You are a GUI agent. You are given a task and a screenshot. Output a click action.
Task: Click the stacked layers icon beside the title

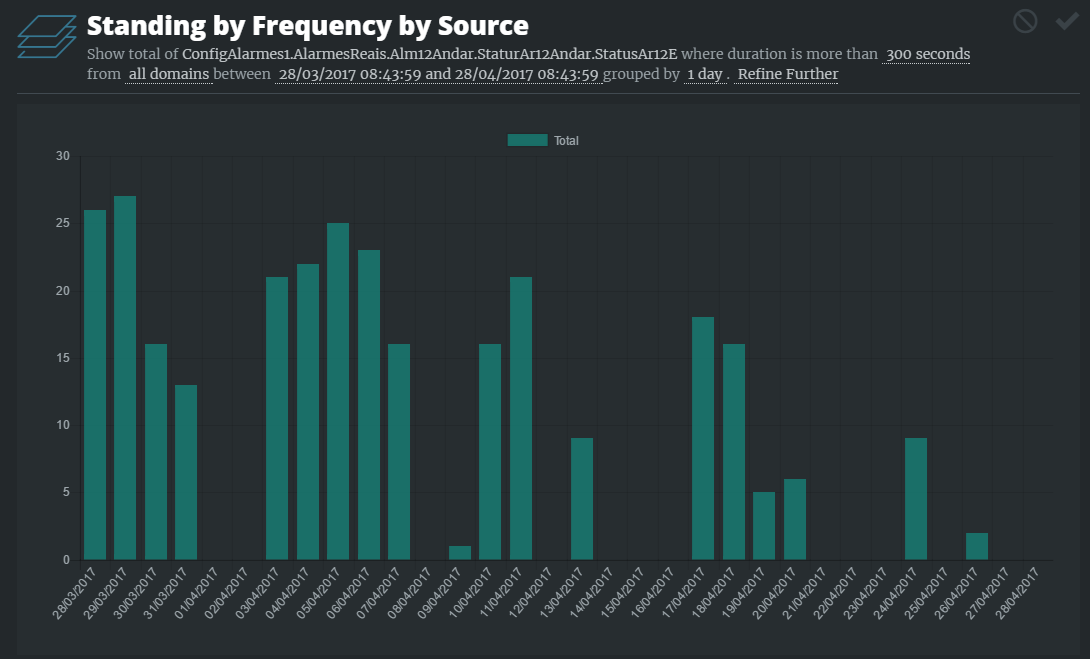(x=47, y=37)
